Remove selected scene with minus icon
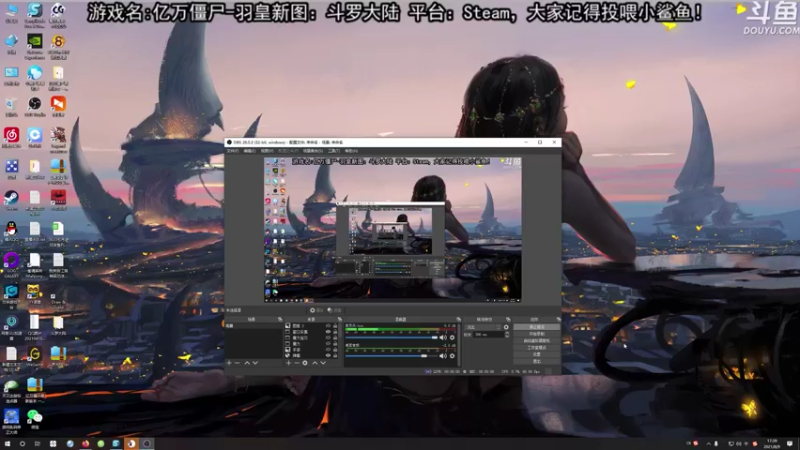 [x=237, y=363]
